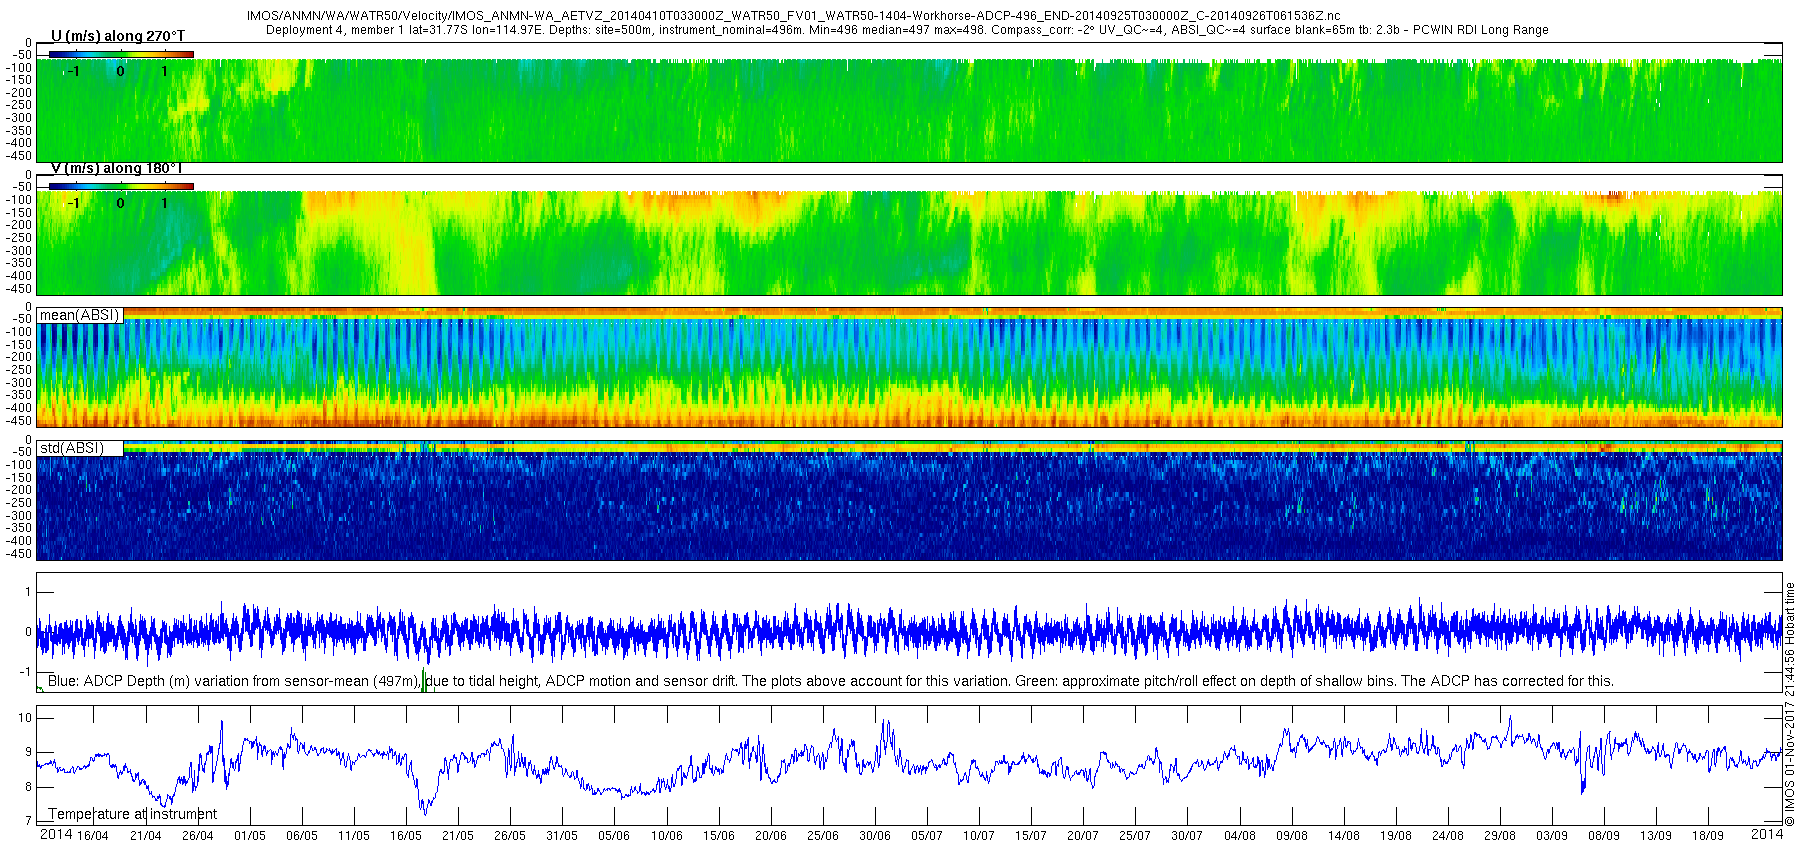Image resolution: width=1800 pixels, height=850 pixels.
Task: Click the '26/04' date tick label
Action: 197,836
